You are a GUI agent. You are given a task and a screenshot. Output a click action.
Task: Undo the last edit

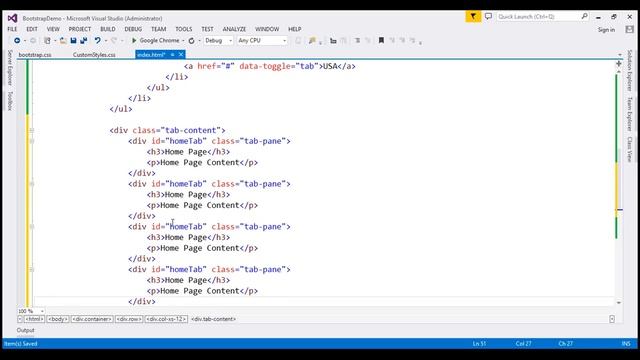coord(97,40)
